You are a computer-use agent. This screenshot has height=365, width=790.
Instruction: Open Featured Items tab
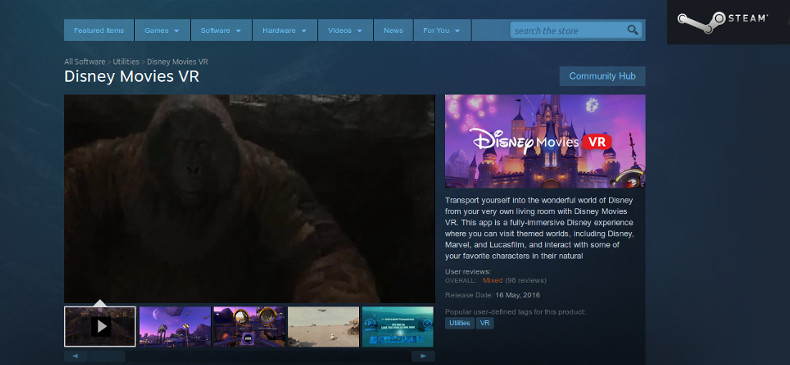pyautogui.click(x=99, y=30)
